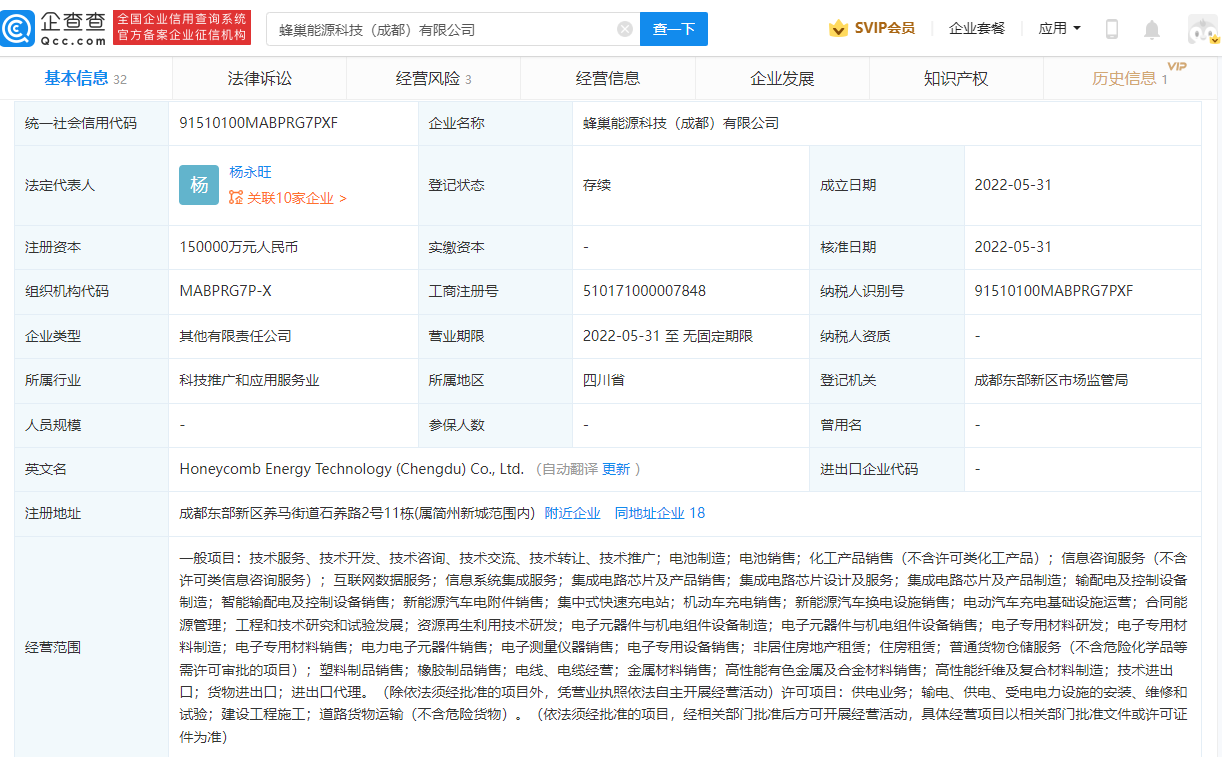The image size is (1222, 757).
Task: Click the SVIP会员 crown icon
Action: tap(838, 29)
